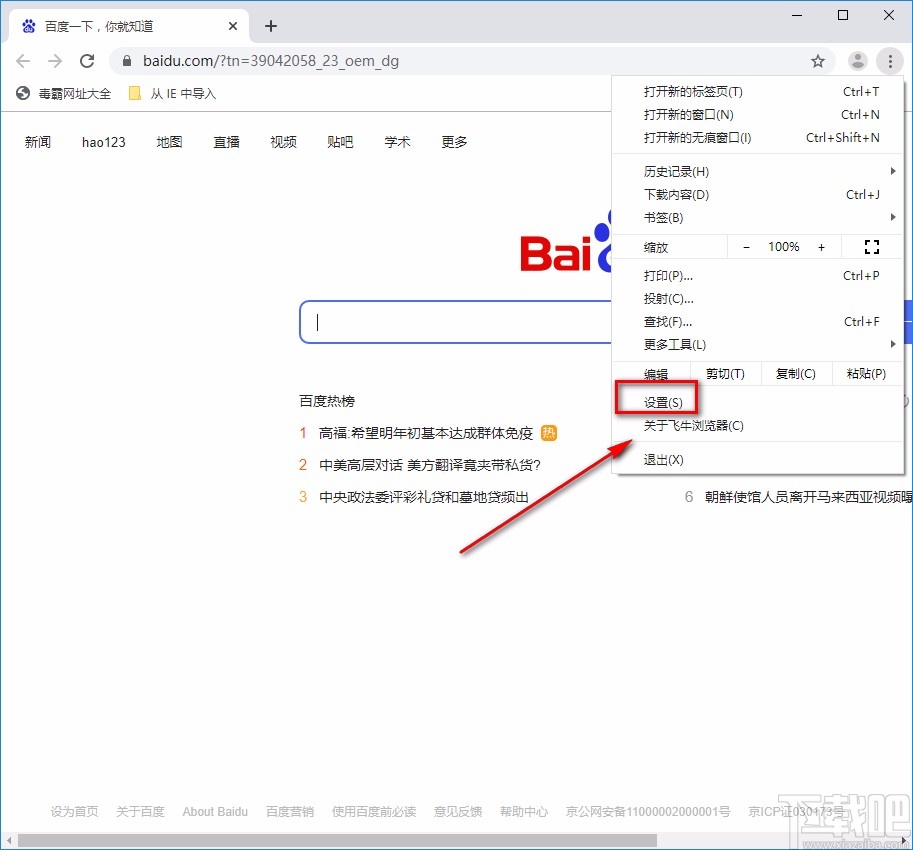The height and width of the screenshot is (850, 913).
Task: Open the 意见反馈 footer link
Action: click(457, 811)
